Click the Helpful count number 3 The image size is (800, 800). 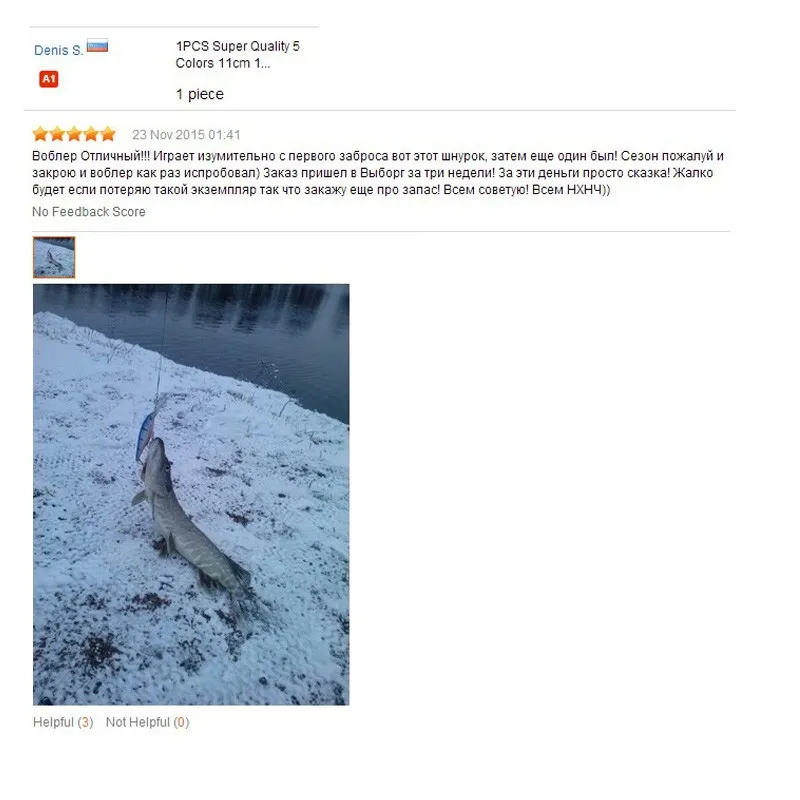pyautogui.click(x=85, y=722)
